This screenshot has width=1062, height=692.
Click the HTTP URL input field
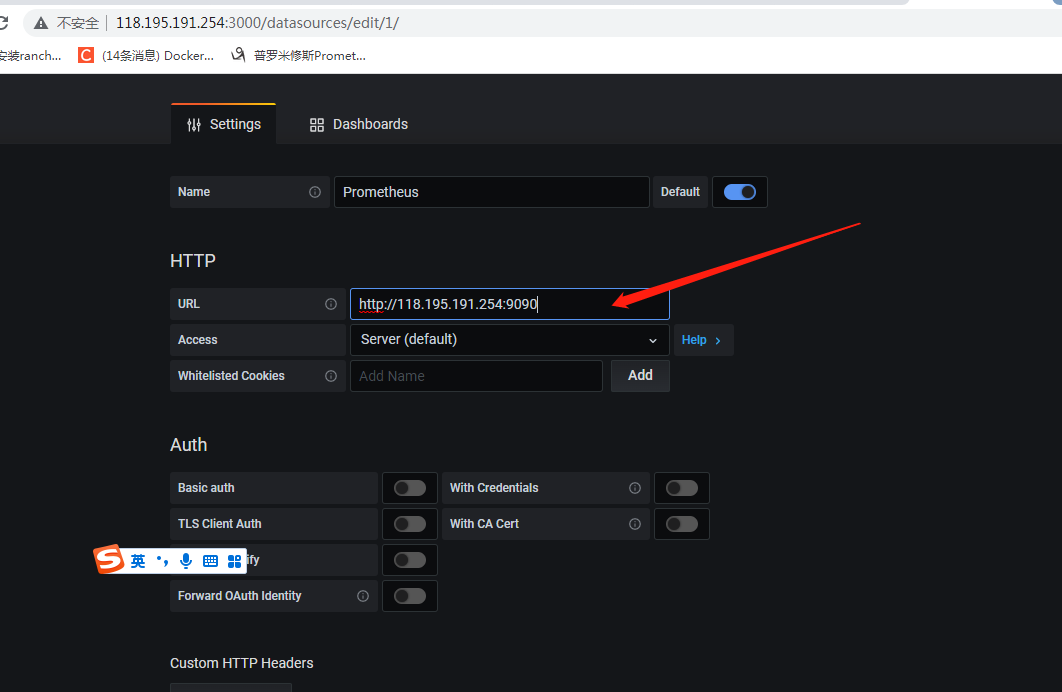pos(509,304)
